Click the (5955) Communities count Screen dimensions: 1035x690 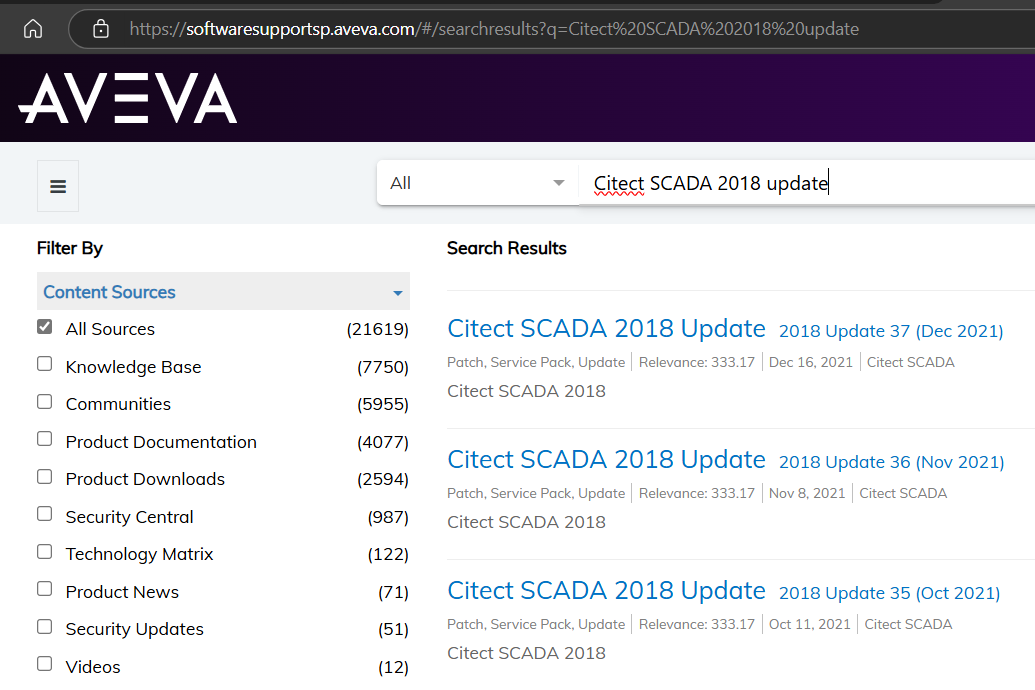pyautogui.click(x=383, y=404)
